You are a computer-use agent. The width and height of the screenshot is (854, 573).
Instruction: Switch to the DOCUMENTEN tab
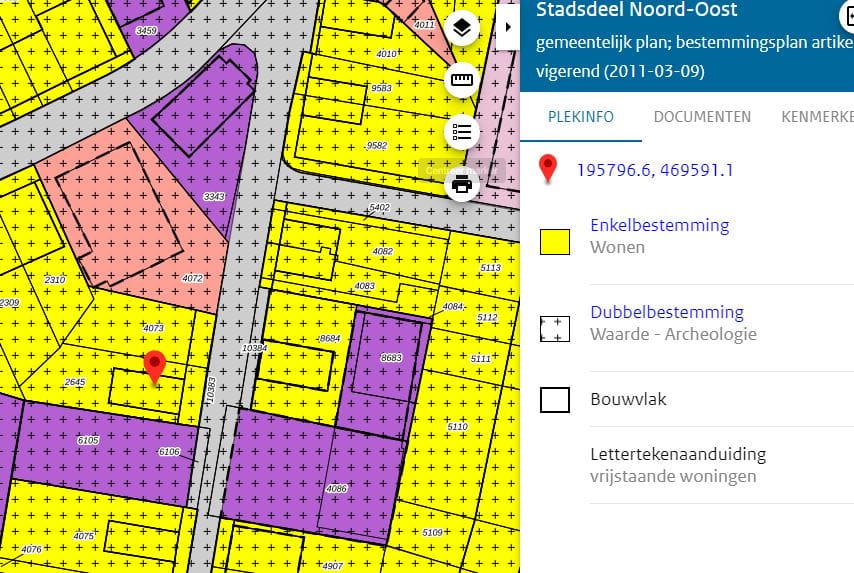(x=702, y=117)
